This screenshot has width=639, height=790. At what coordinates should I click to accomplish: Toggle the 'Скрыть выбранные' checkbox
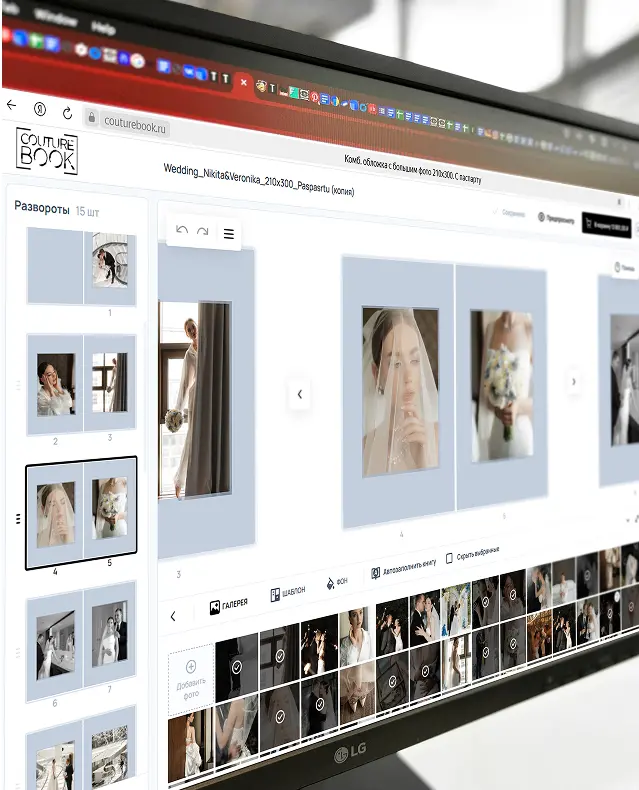pyautogui.click(x=450, y=557)
